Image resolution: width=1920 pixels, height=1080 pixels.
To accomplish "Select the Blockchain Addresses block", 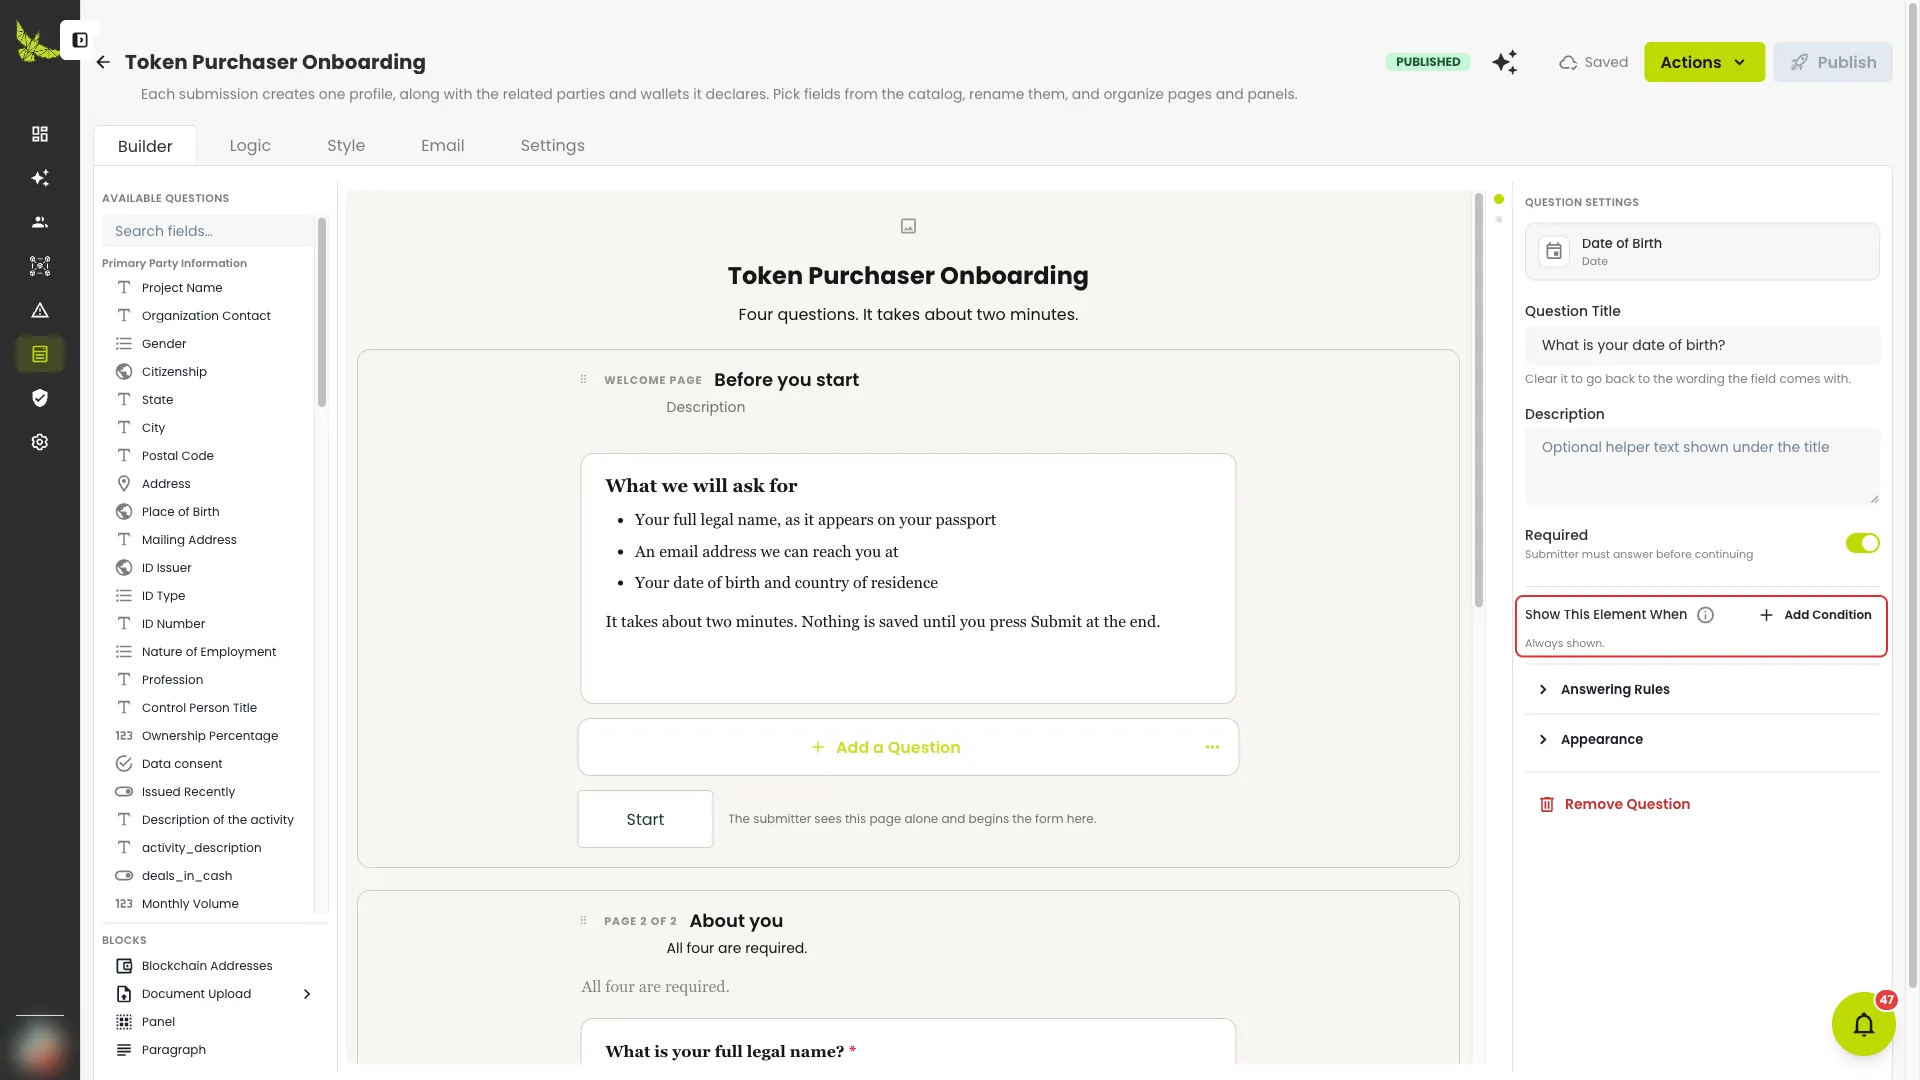I will (207, 966).
